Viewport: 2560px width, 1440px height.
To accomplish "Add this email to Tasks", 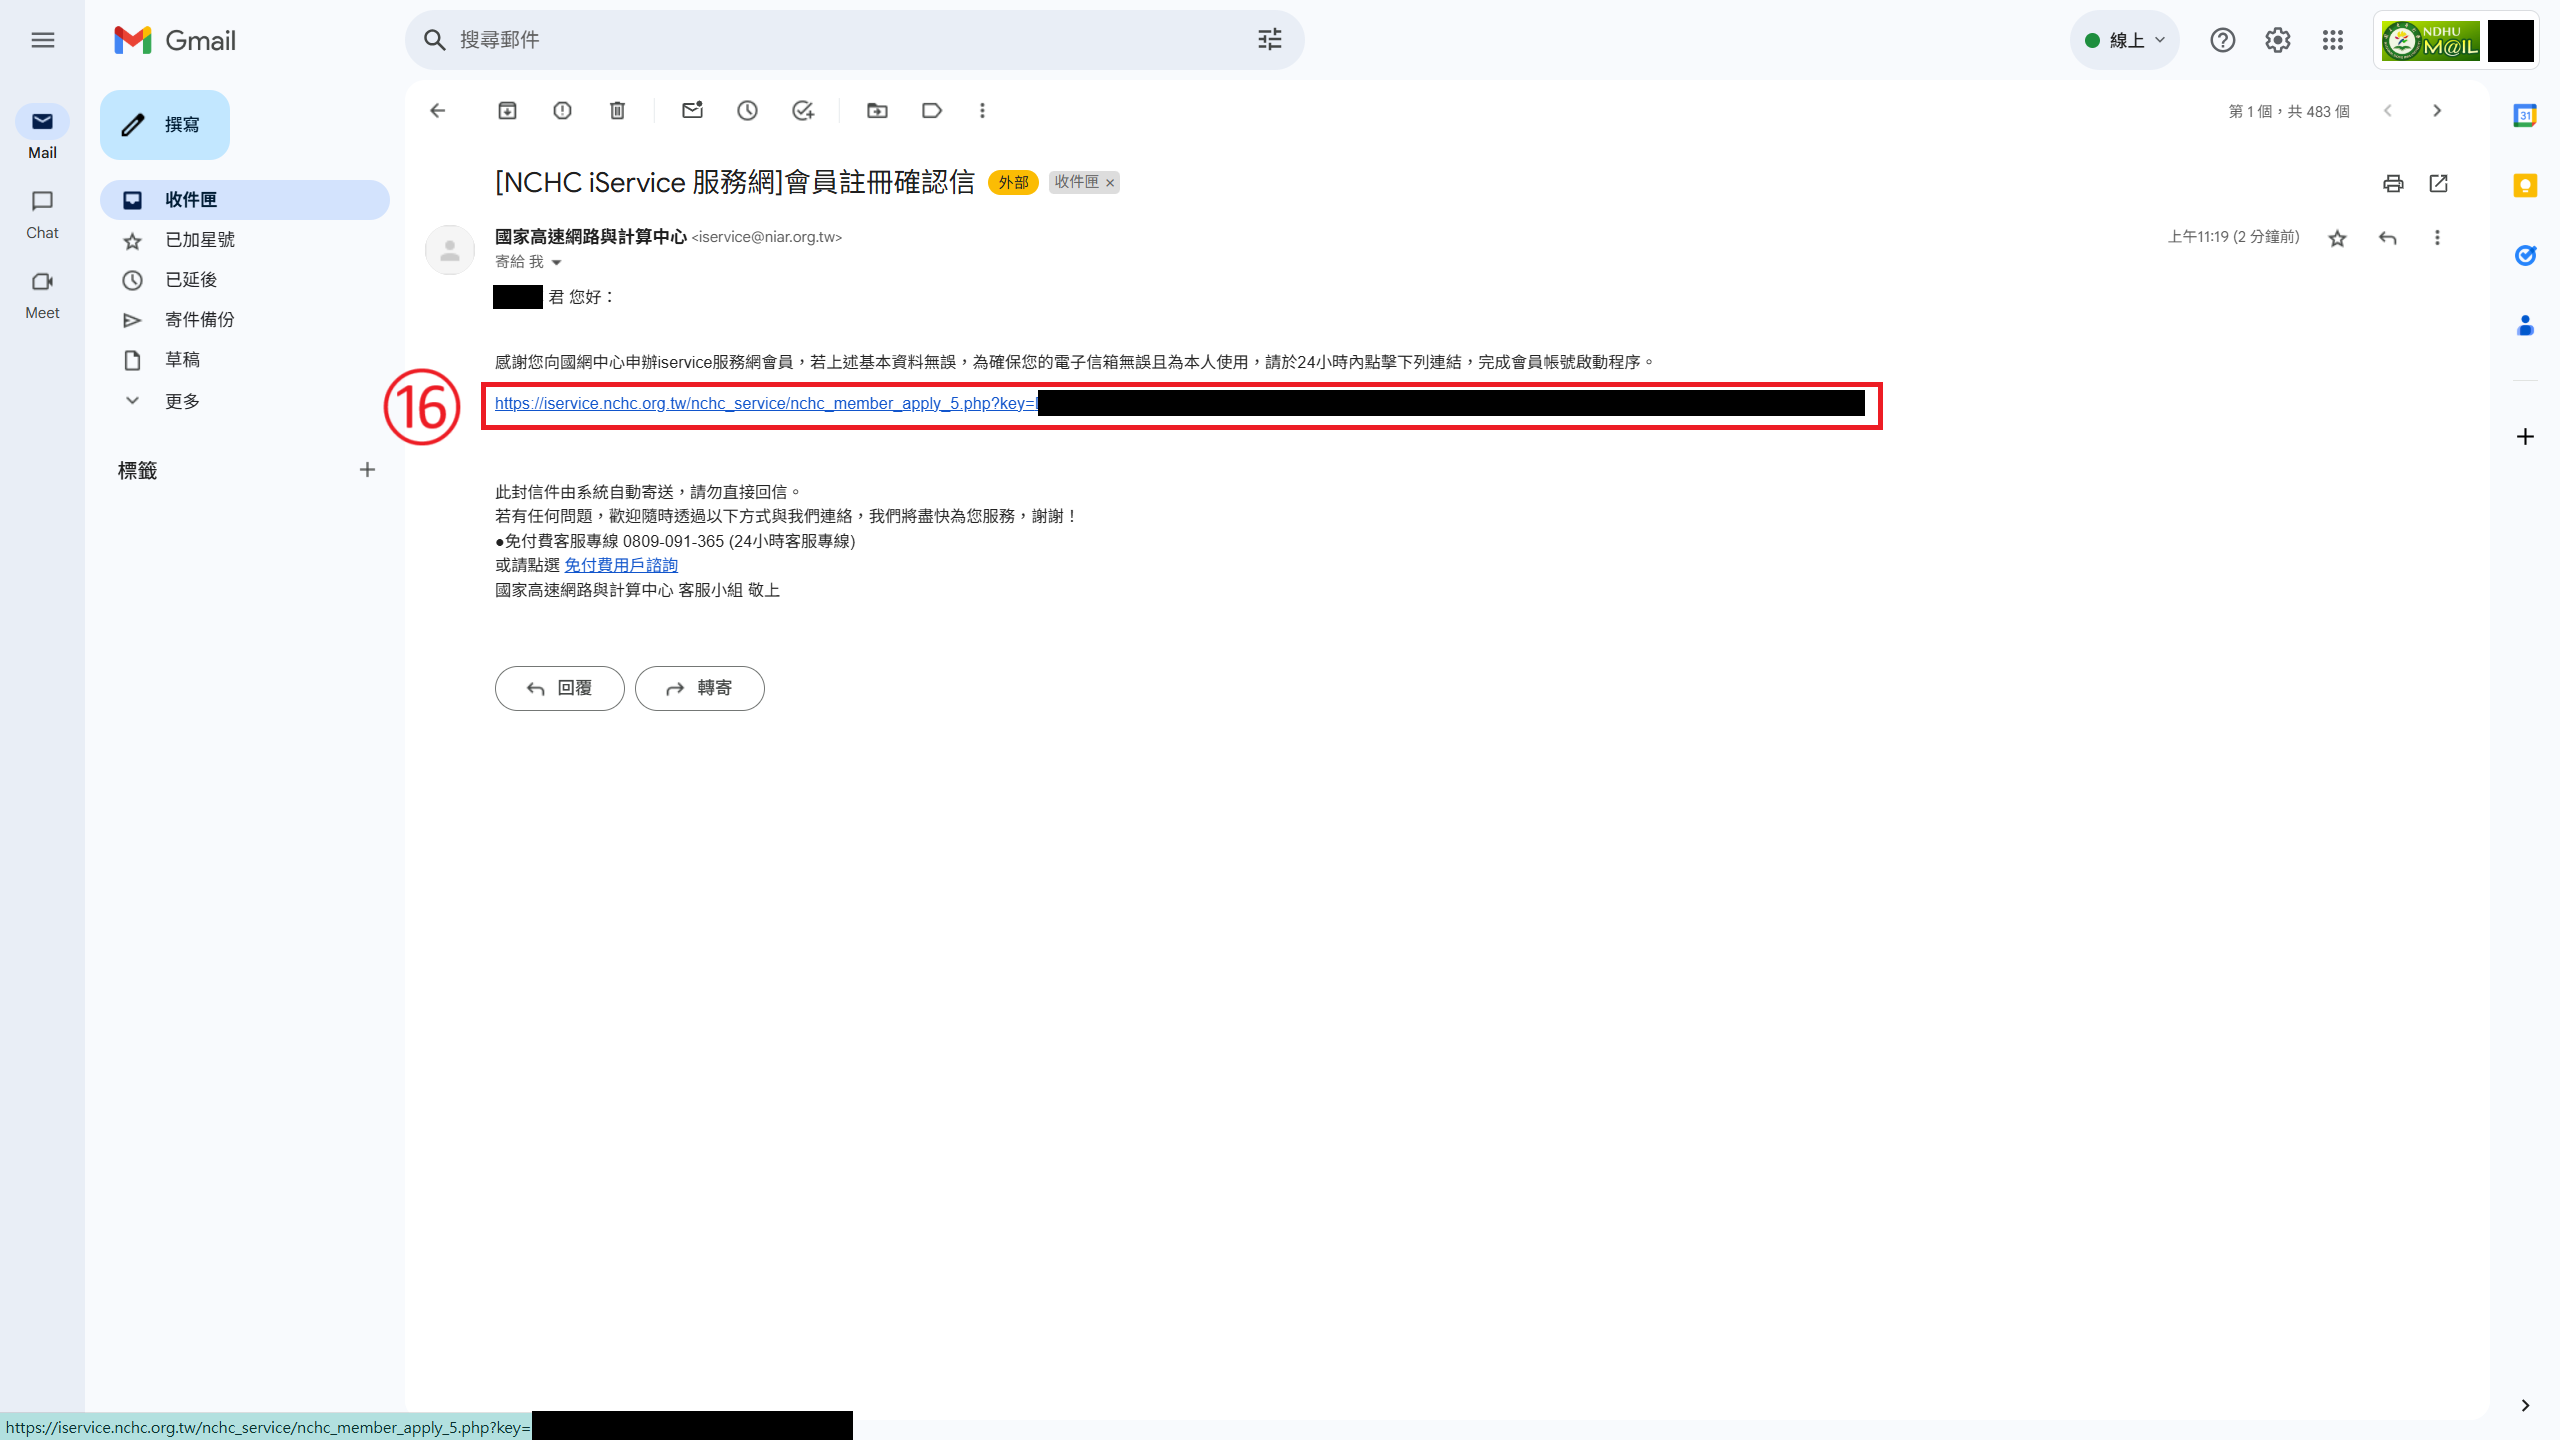I will [802, 111].
